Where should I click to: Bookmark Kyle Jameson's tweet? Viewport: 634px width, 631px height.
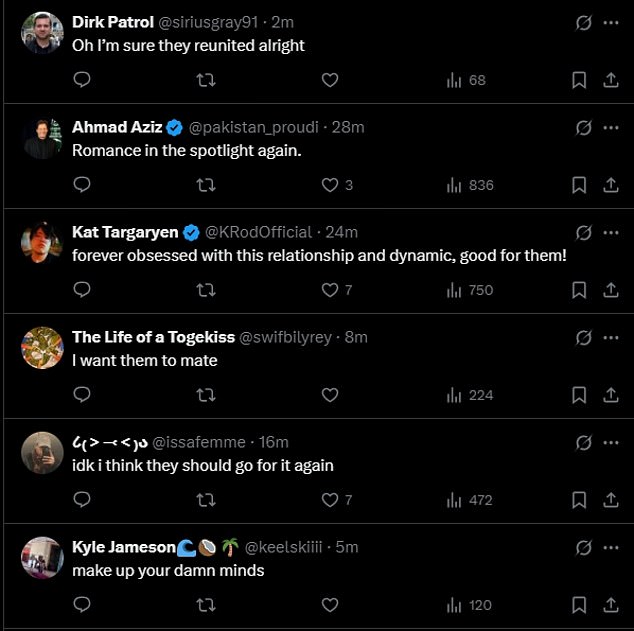click(x=579, y=605)
